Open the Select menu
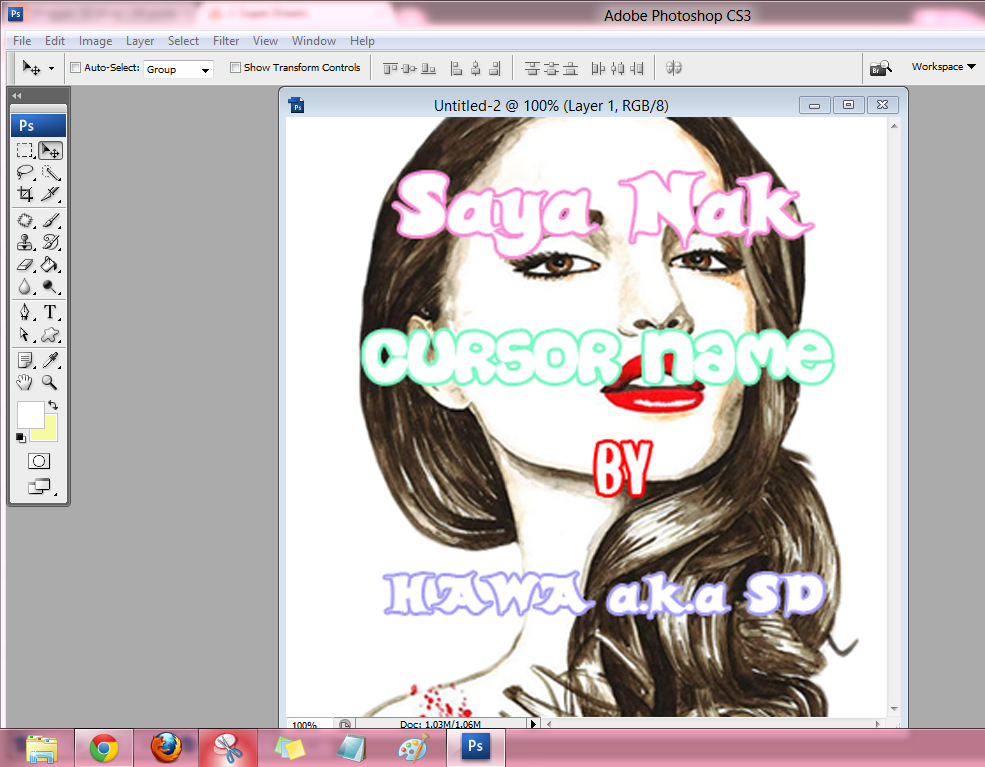The width and height of the screenshot is (985, 767). (x=183, y=41)
